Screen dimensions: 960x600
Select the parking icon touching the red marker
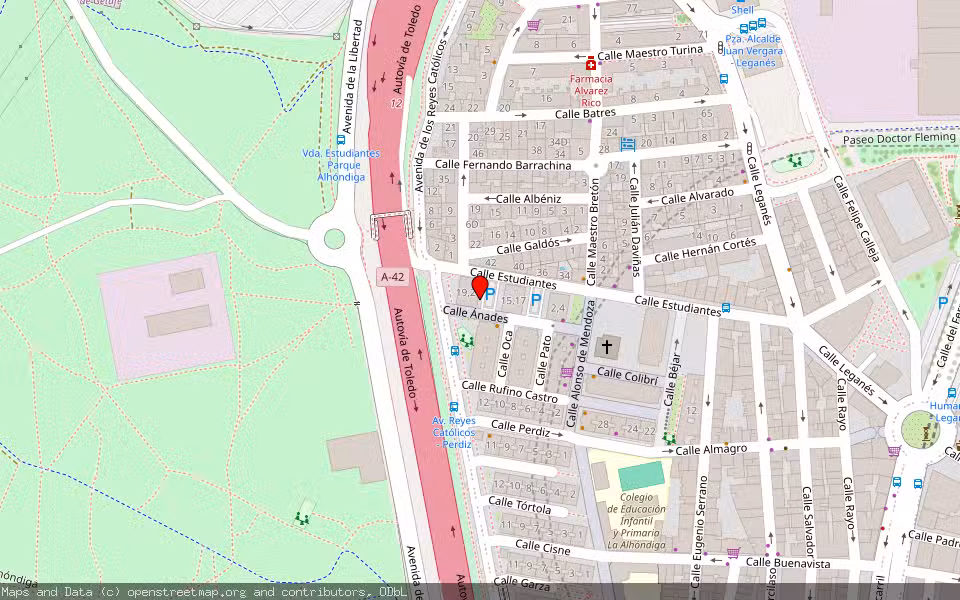(490, 294)
